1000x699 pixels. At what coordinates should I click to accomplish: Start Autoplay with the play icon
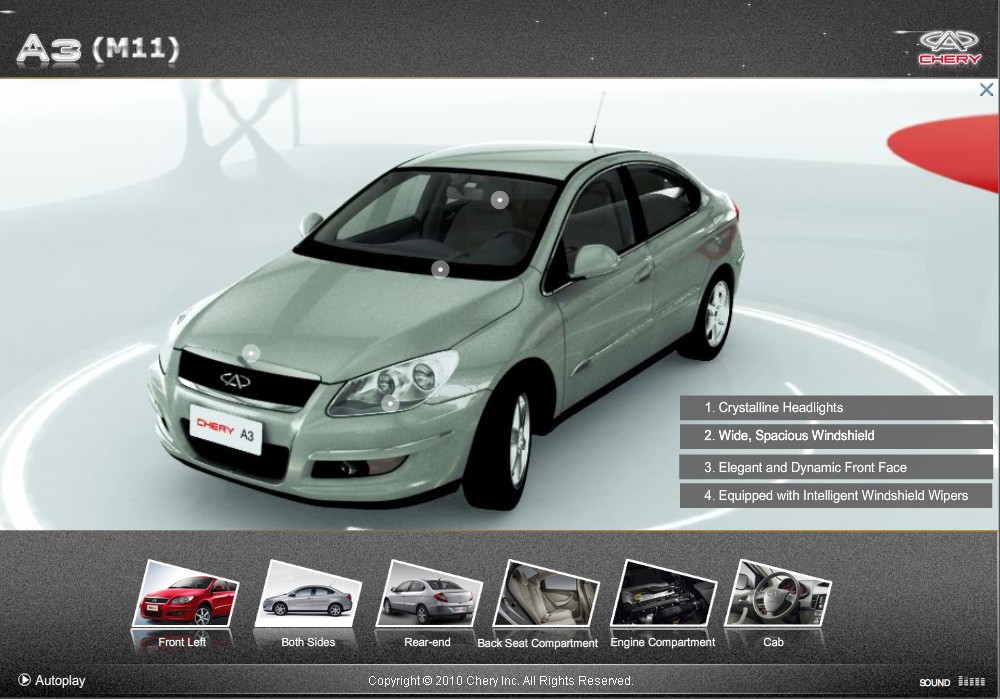point(24,680)
